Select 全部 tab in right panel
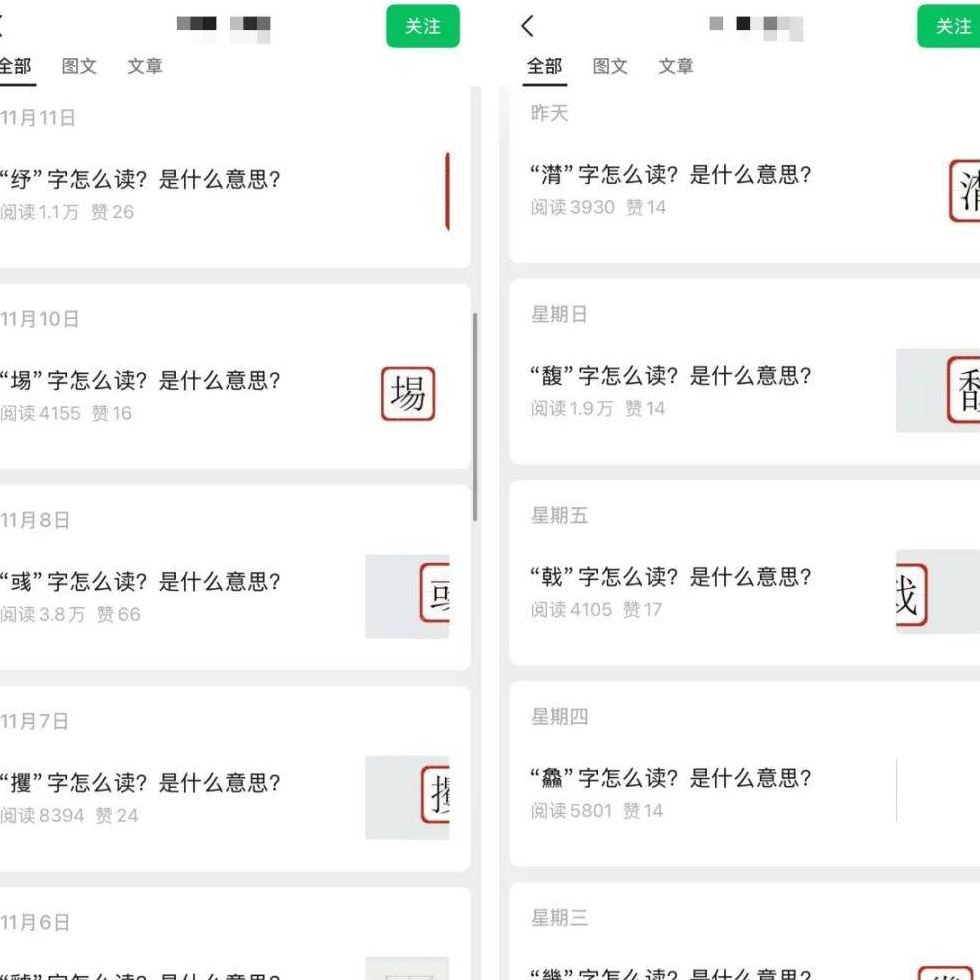The width and height of the screenshot is (980, 980). tap(544, 66)
